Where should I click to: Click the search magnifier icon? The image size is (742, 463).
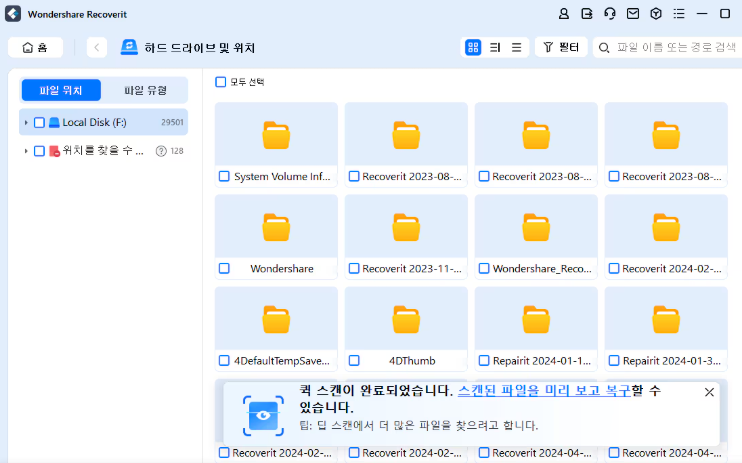pos(603,47)
